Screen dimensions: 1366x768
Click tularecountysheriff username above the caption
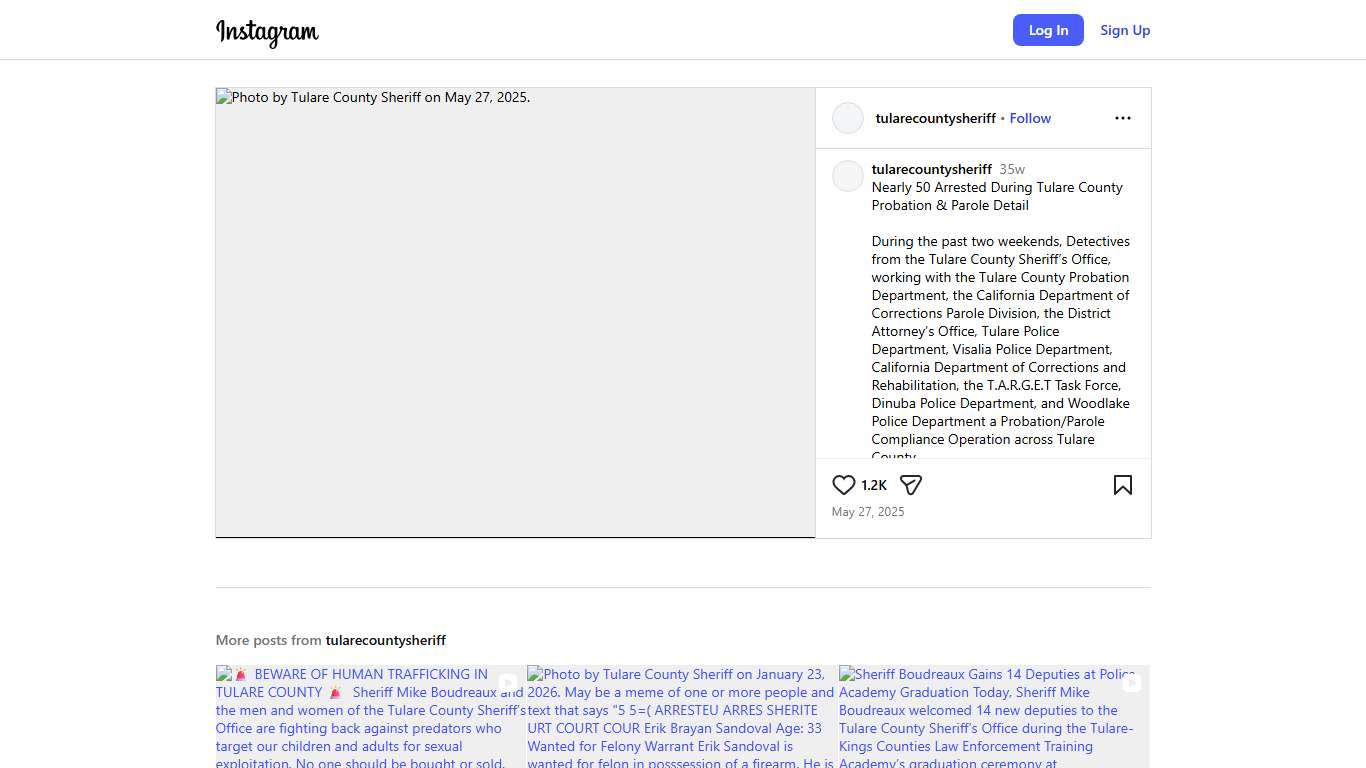(931, 169)
